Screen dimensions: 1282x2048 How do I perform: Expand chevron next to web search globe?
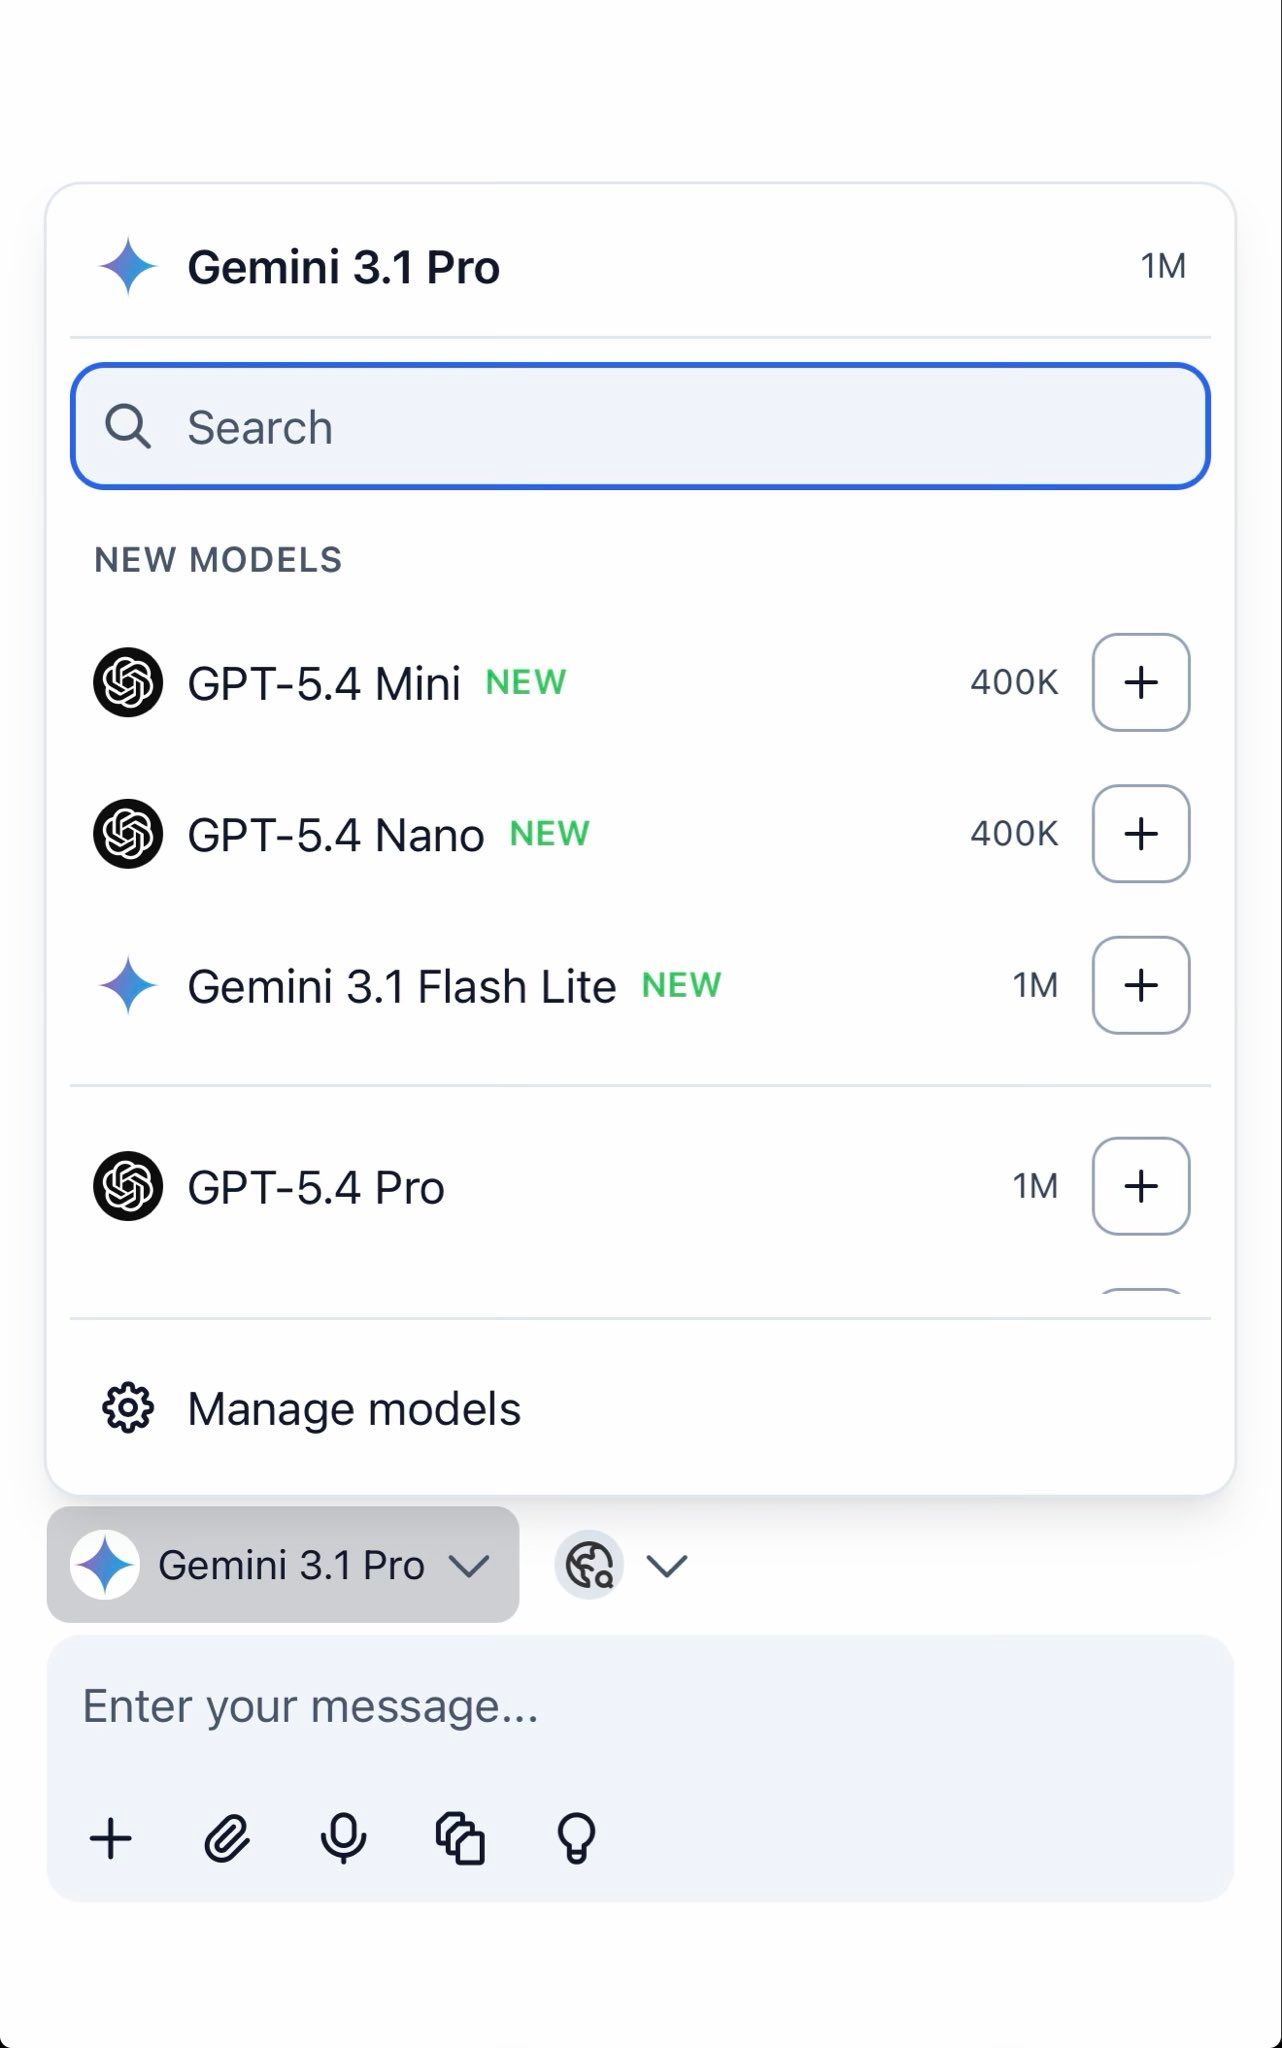tap(667, 1565)
